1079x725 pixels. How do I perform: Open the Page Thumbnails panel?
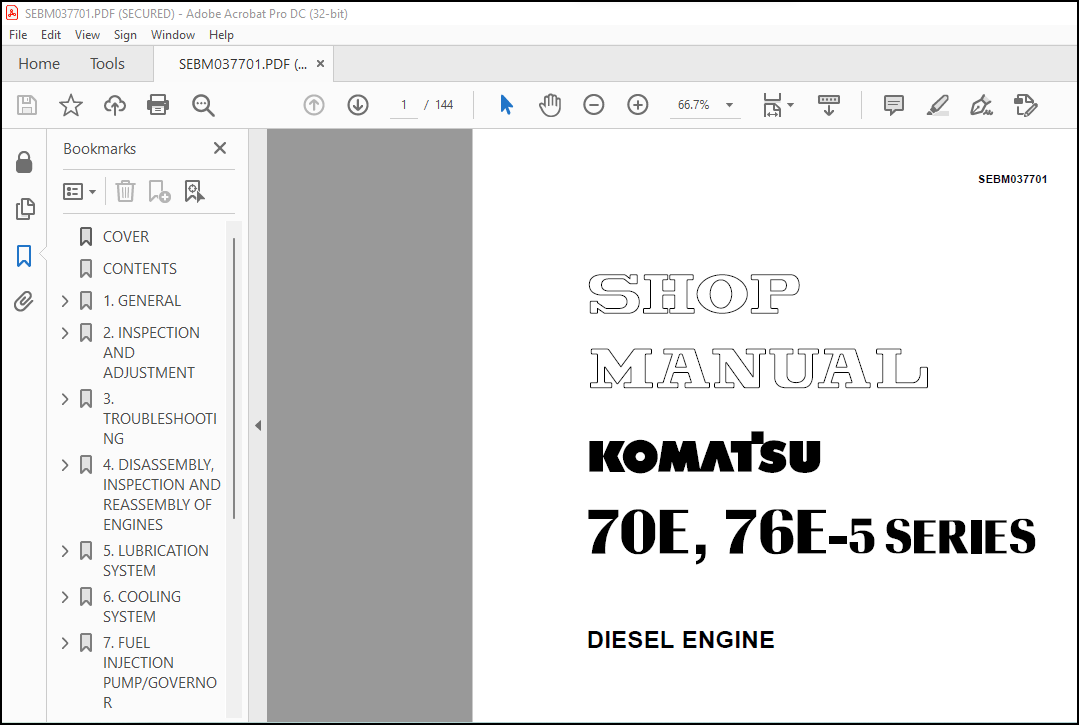point(25,208)
